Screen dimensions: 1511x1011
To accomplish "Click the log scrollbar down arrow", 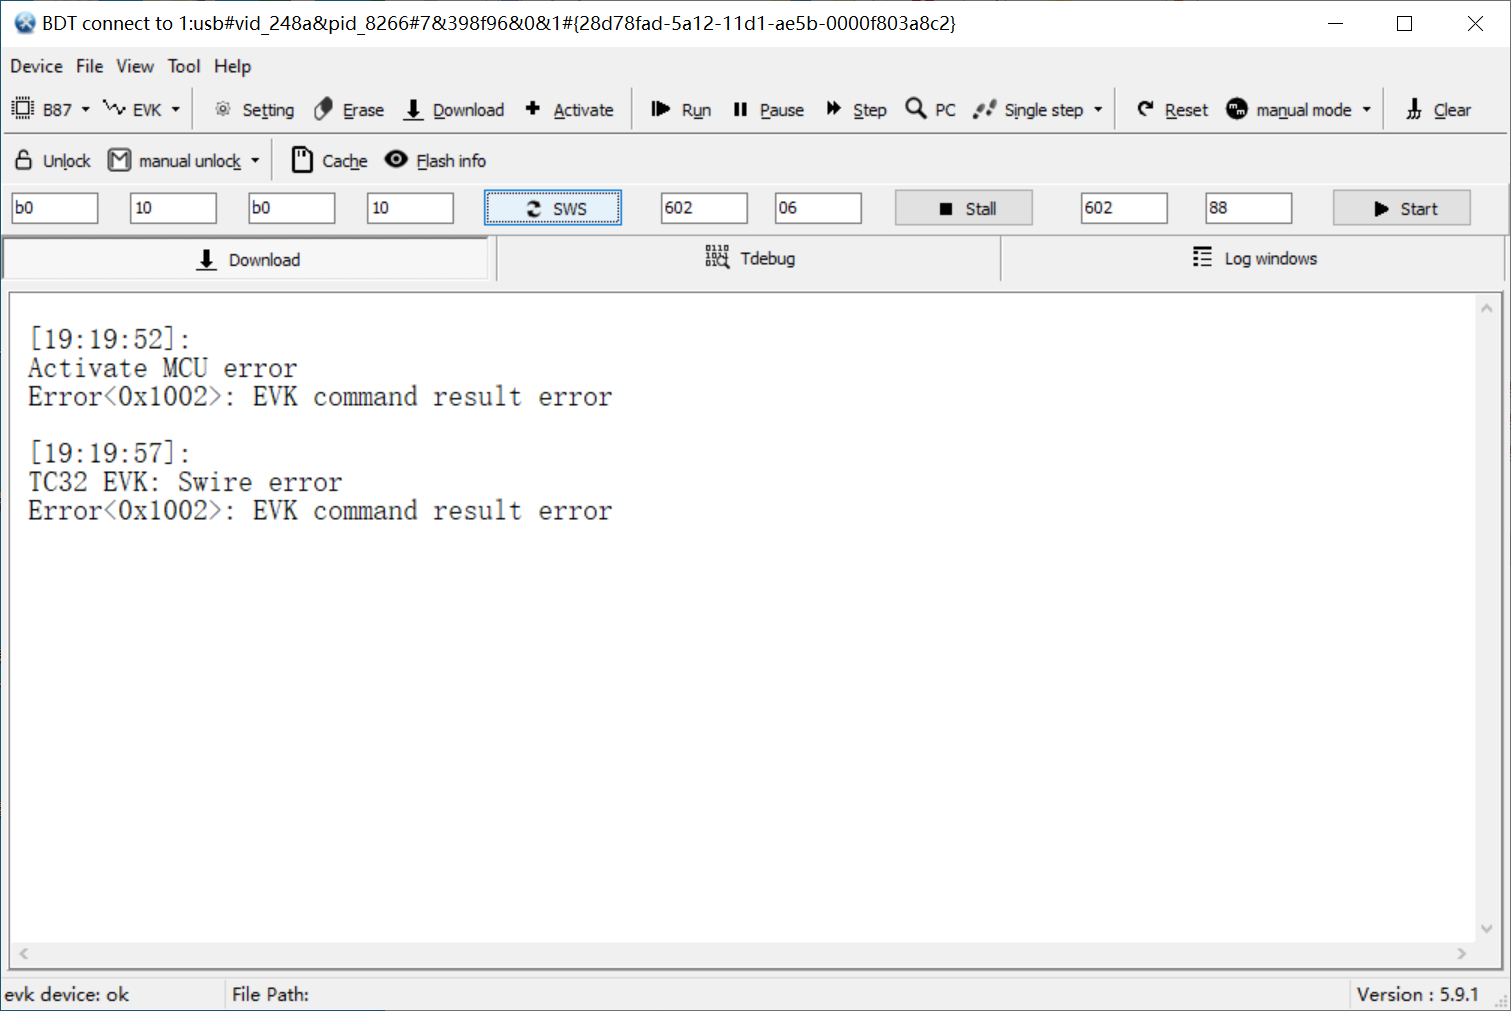I will pyautogui.click(x=1487, y=929).
